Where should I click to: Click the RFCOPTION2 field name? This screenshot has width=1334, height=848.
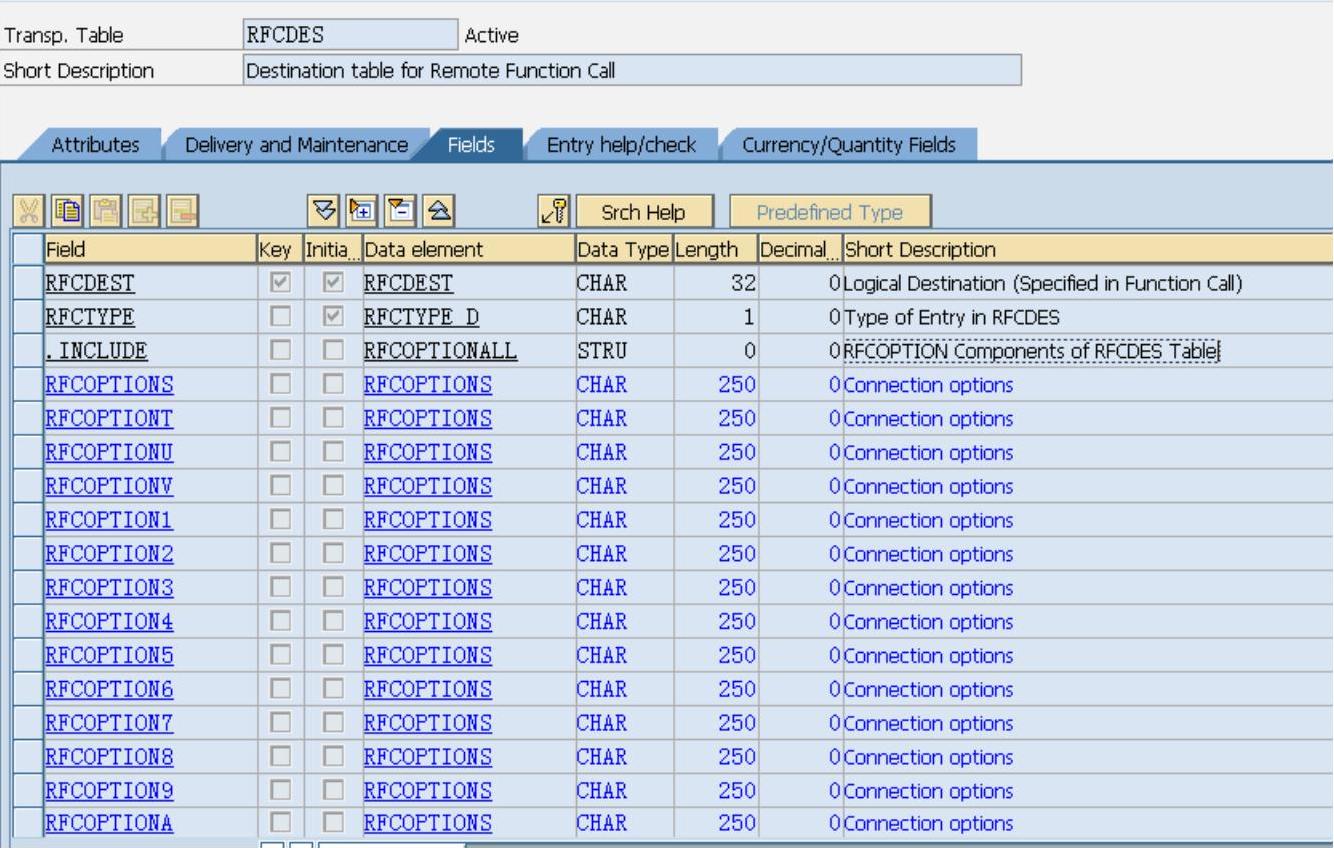click(x=109, y=554)
